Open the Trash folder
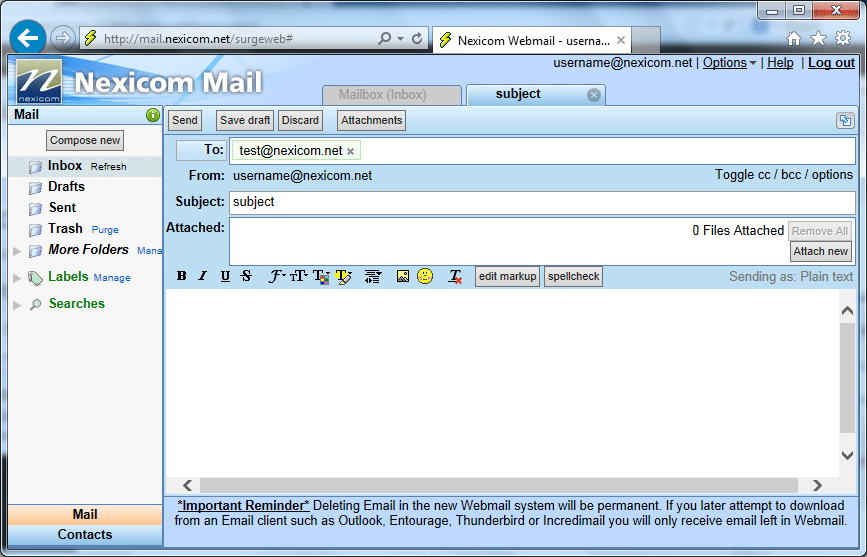The image size is (867, 557). 65,228
